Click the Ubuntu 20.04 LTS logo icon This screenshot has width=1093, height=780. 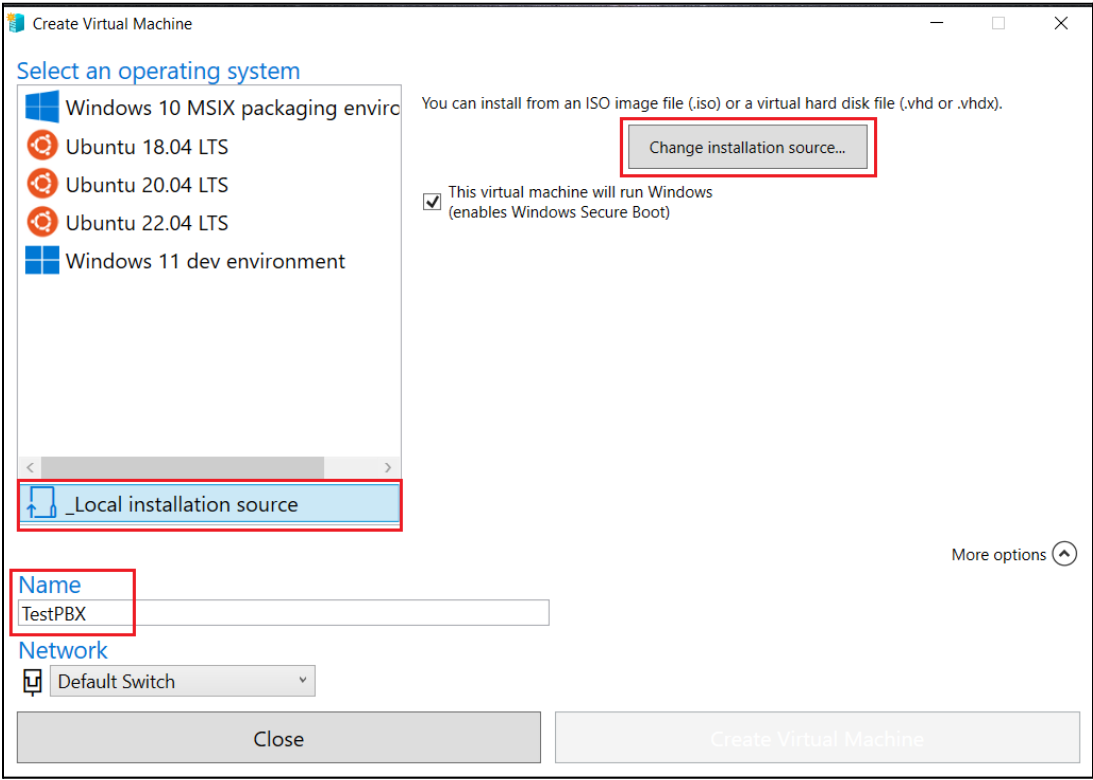[x=42, y=184]
